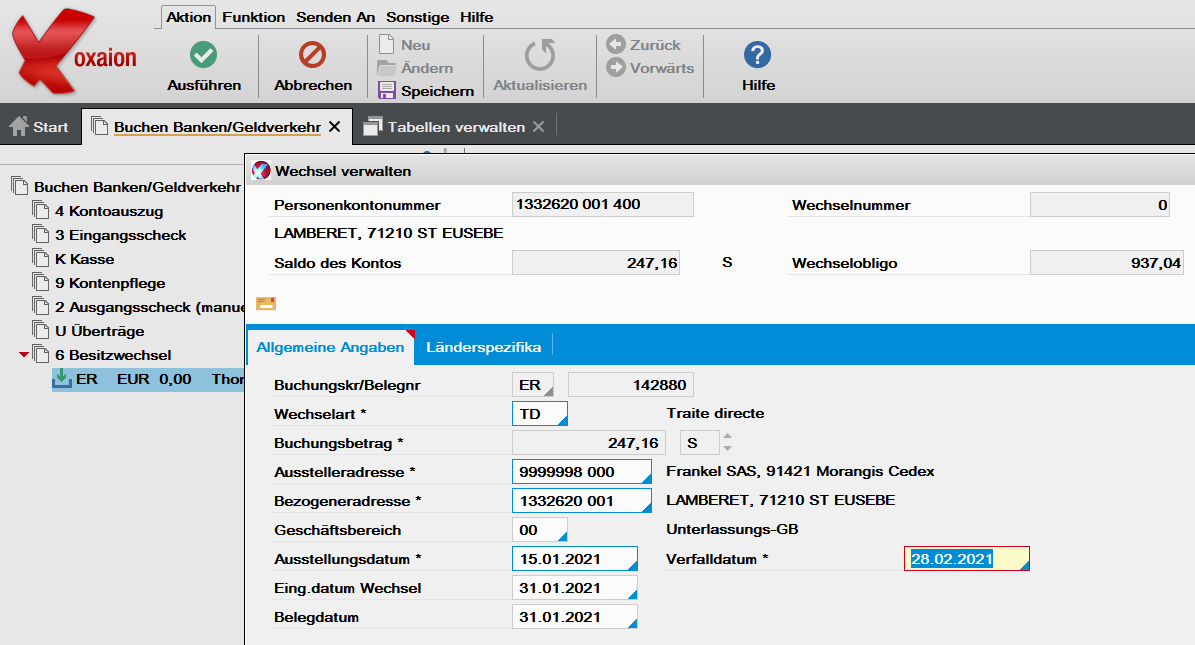Click the Wechselnummer field
Image resolution: width=1195 pixels, height=645 pixels.
click(x=1100, y=204)
